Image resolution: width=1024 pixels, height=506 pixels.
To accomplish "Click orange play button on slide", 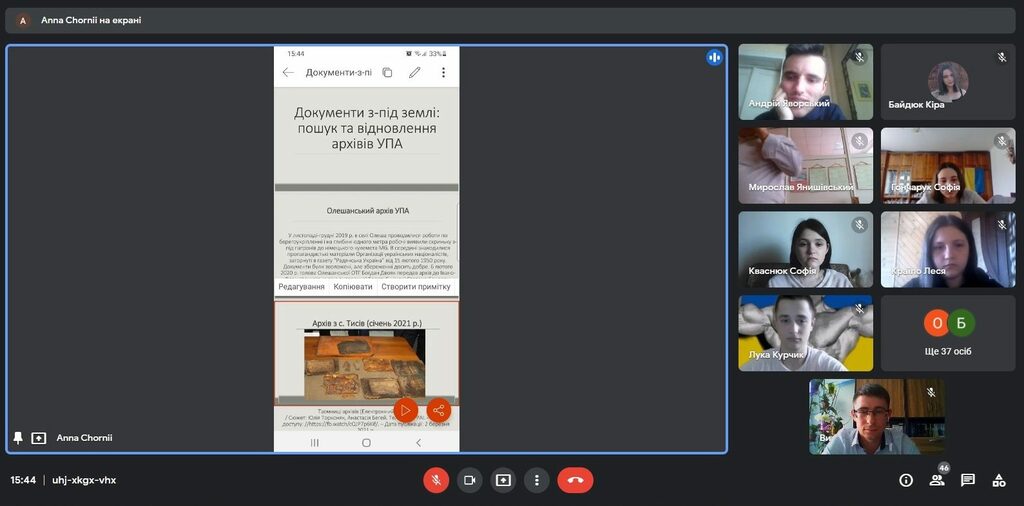I will click(x=405, y=410).
